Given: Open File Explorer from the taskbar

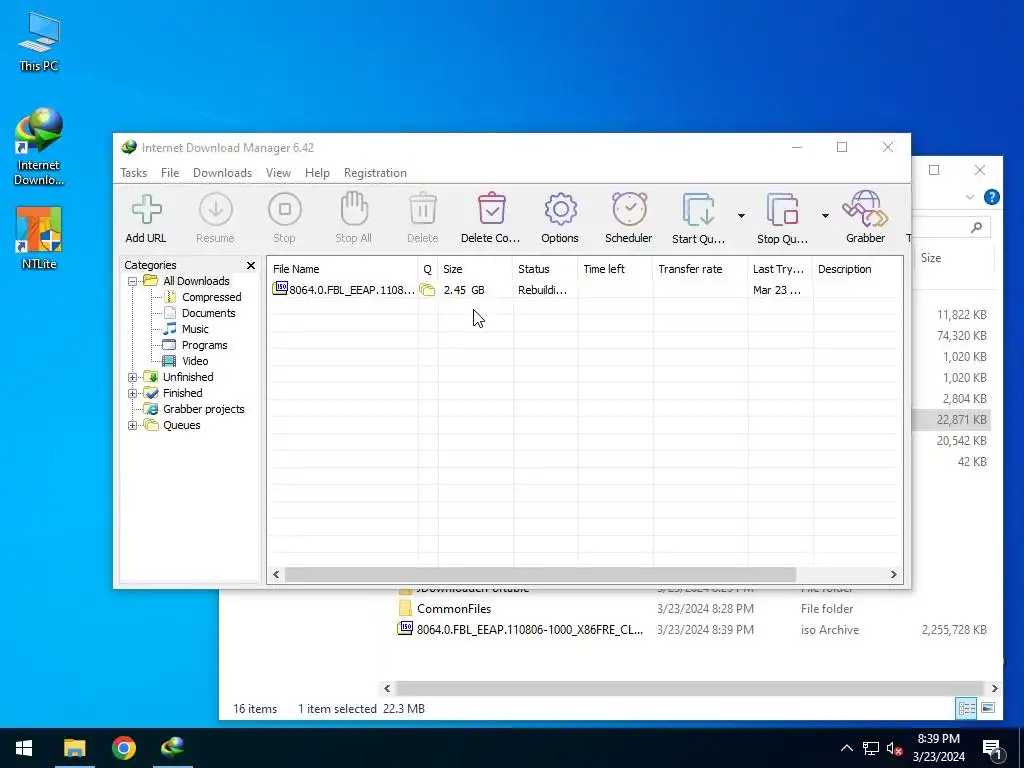Looking at the screenshot, I should point(74,748).
